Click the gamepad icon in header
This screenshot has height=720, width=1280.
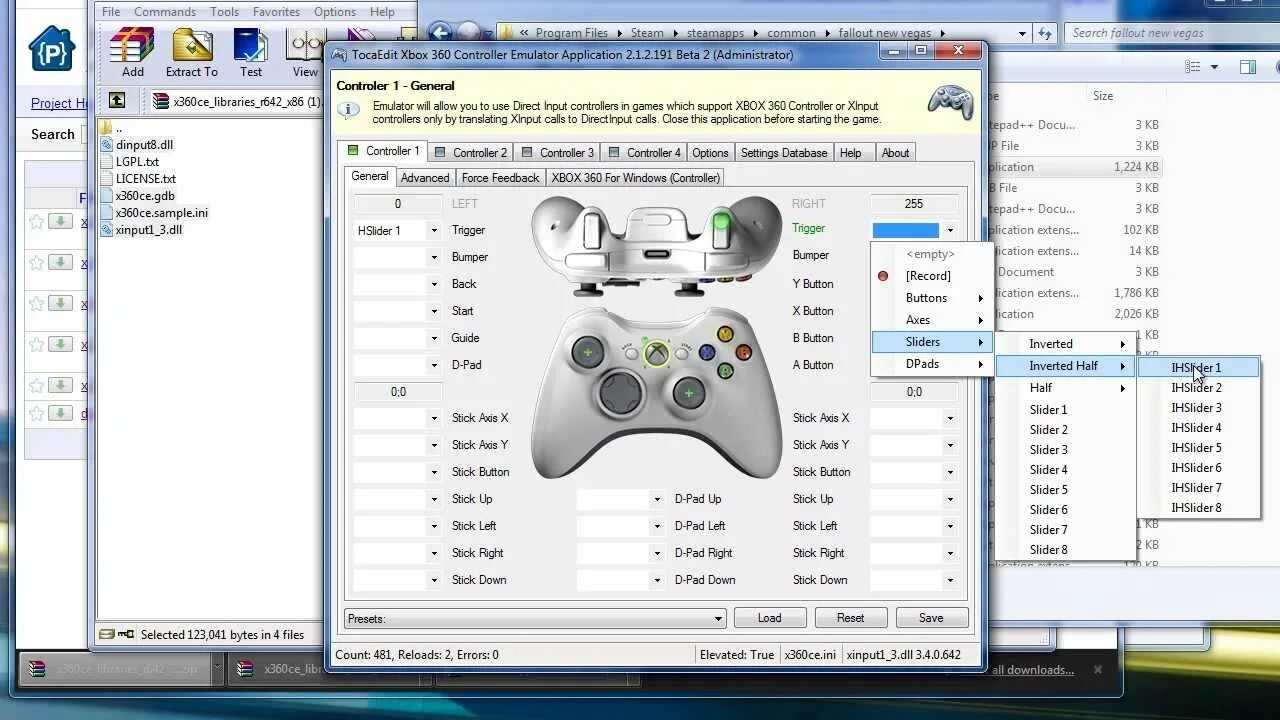click(x=949, y=102)
